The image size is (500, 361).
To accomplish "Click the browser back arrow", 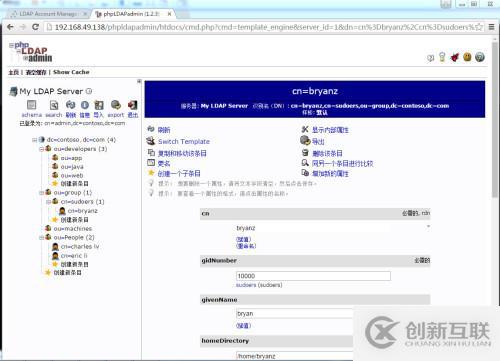I will [x=10, y=27].
